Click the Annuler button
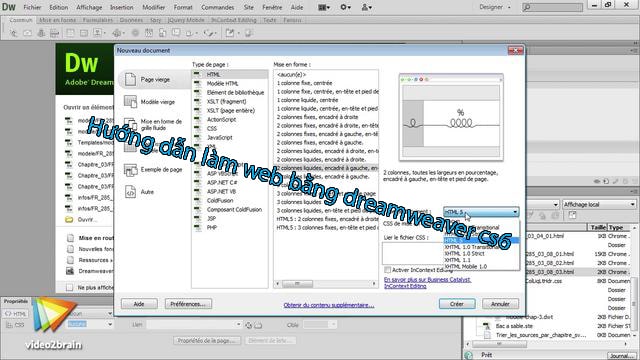This screenshot has width=640, height=360. (x=500, y=304)
